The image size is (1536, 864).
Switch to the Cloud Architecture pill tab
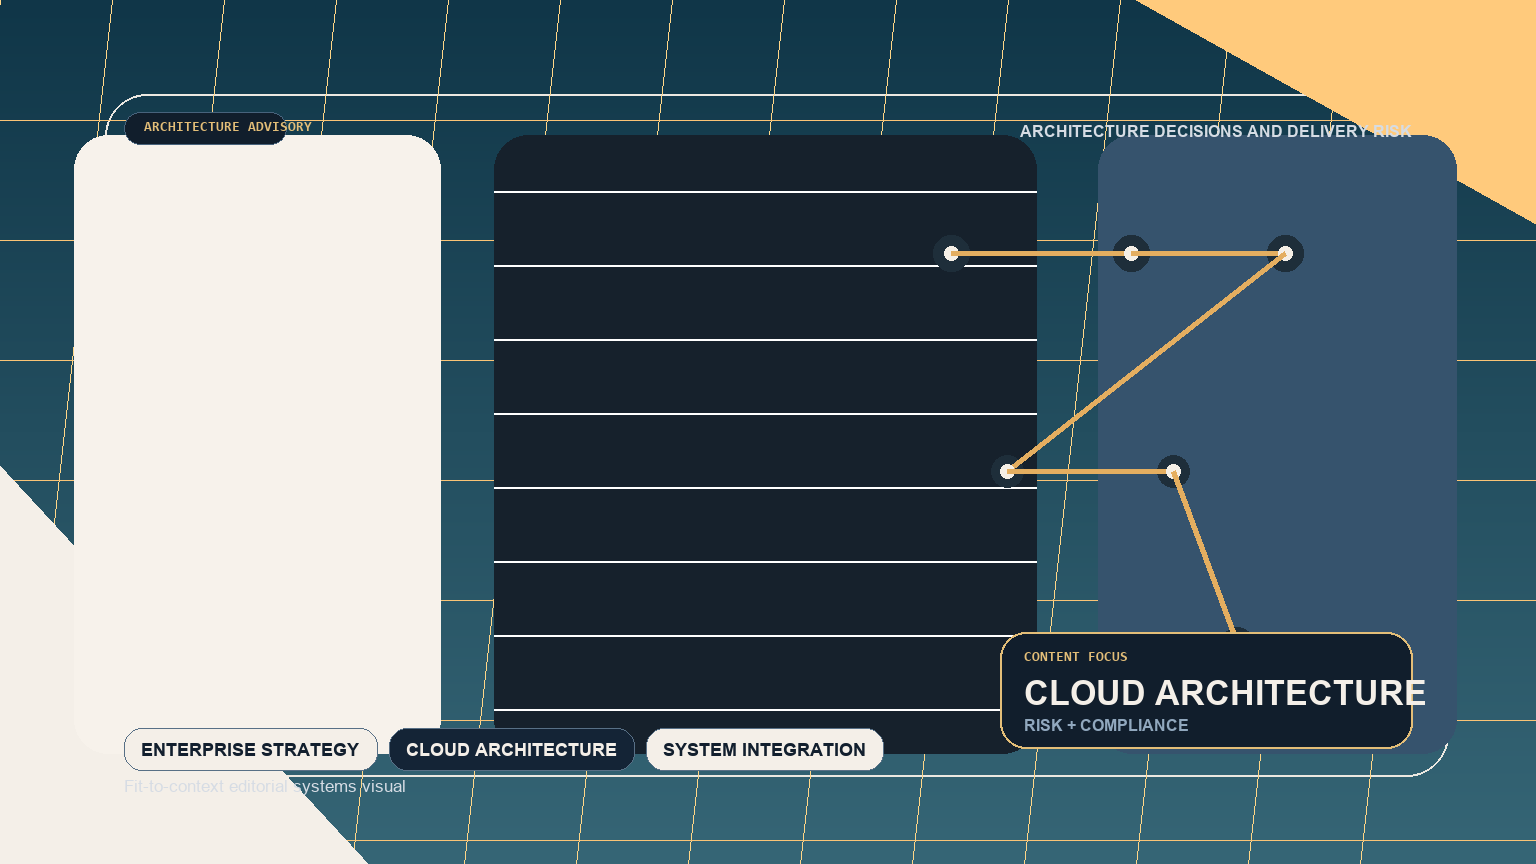(511, 750)
